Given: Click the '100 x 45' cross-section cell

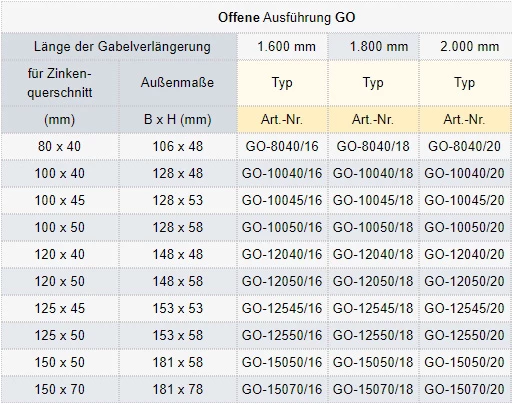Looking at the screenshot, I should [60, 200].
